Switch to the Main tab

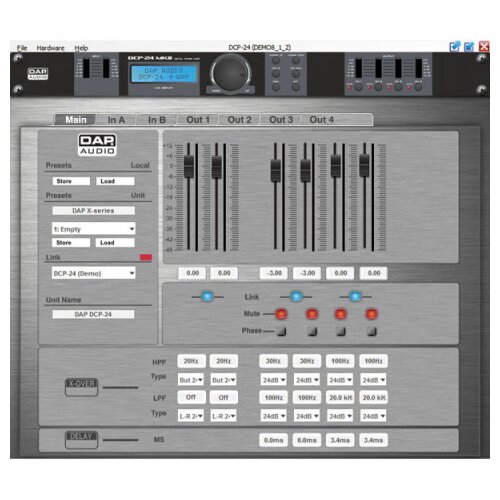click(76, 120)
